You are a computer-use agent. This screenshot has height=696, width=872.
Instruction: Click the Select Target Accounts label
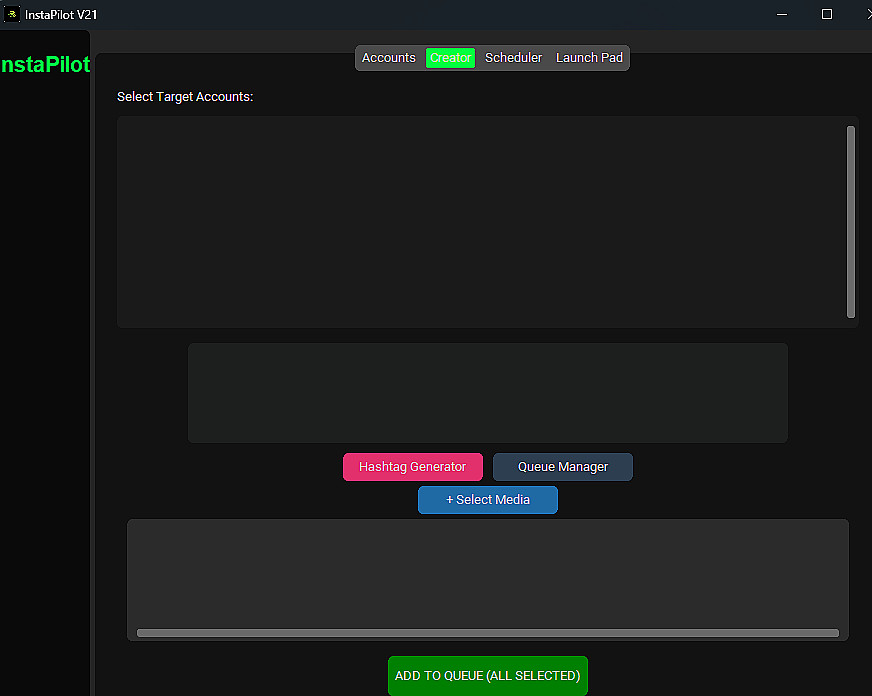pos(185,97)
